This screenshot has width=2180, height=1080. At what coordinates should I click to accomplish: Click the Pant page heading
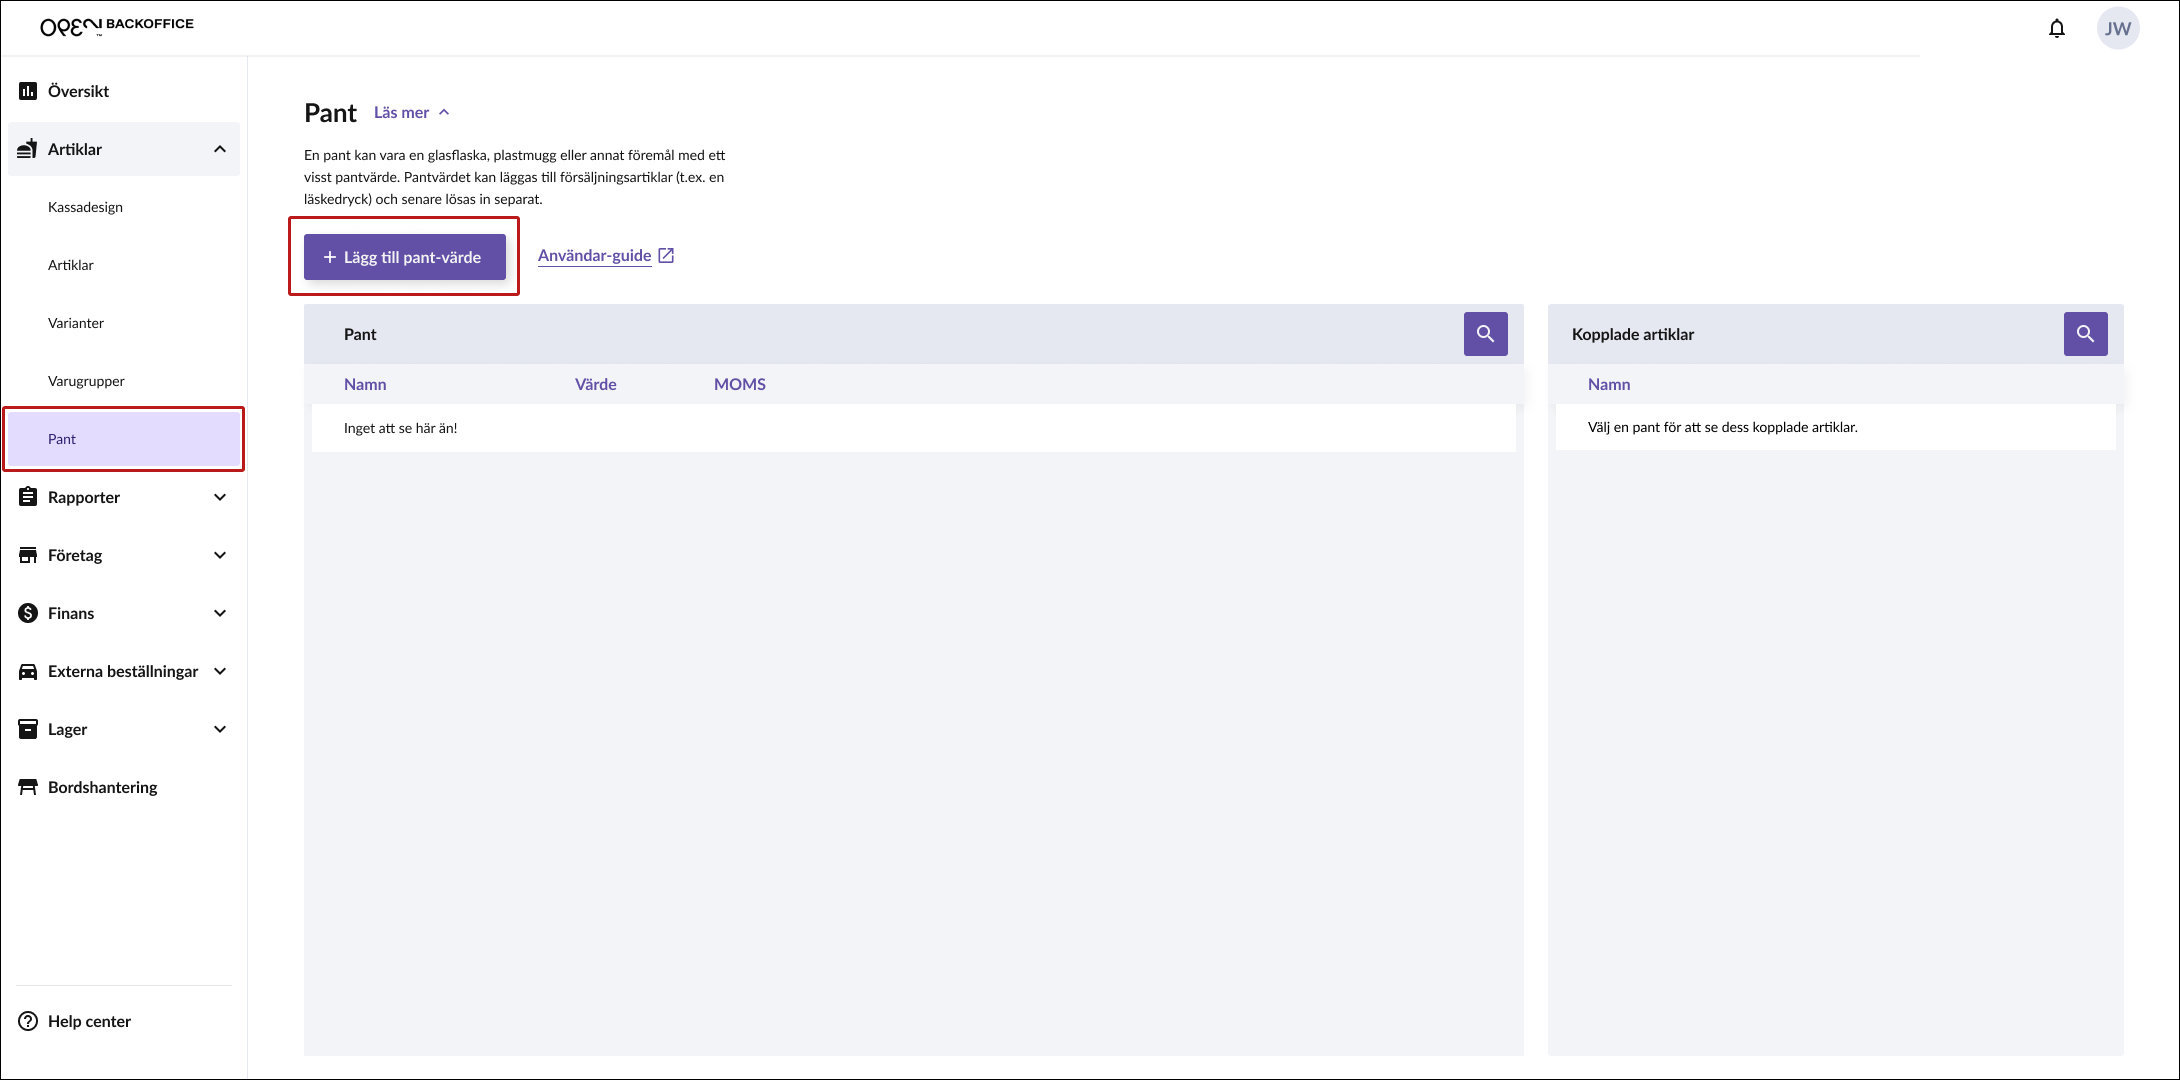click(x=330, y=113)
